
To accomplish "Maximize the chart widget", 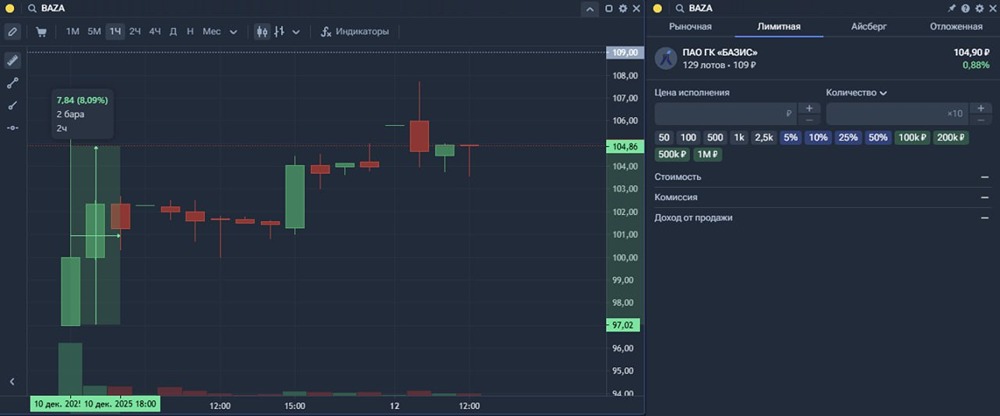I will click(x=608, y=8).
